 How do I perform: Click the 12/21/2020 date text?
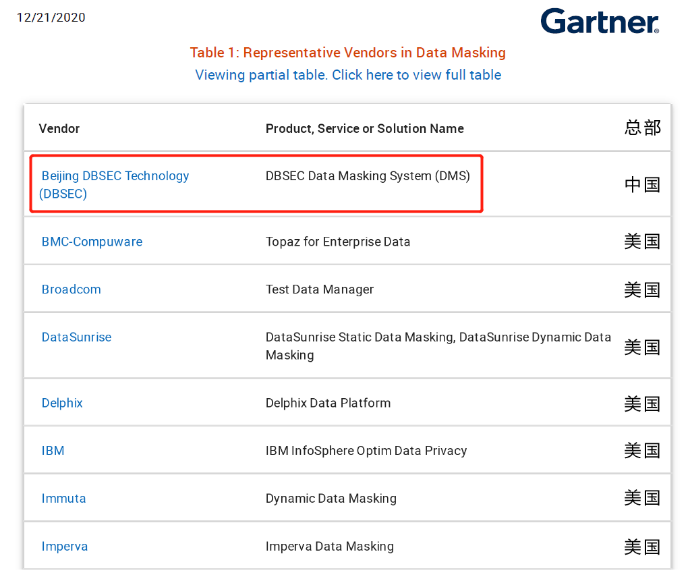pyautogui.click(x=51, y=18)
